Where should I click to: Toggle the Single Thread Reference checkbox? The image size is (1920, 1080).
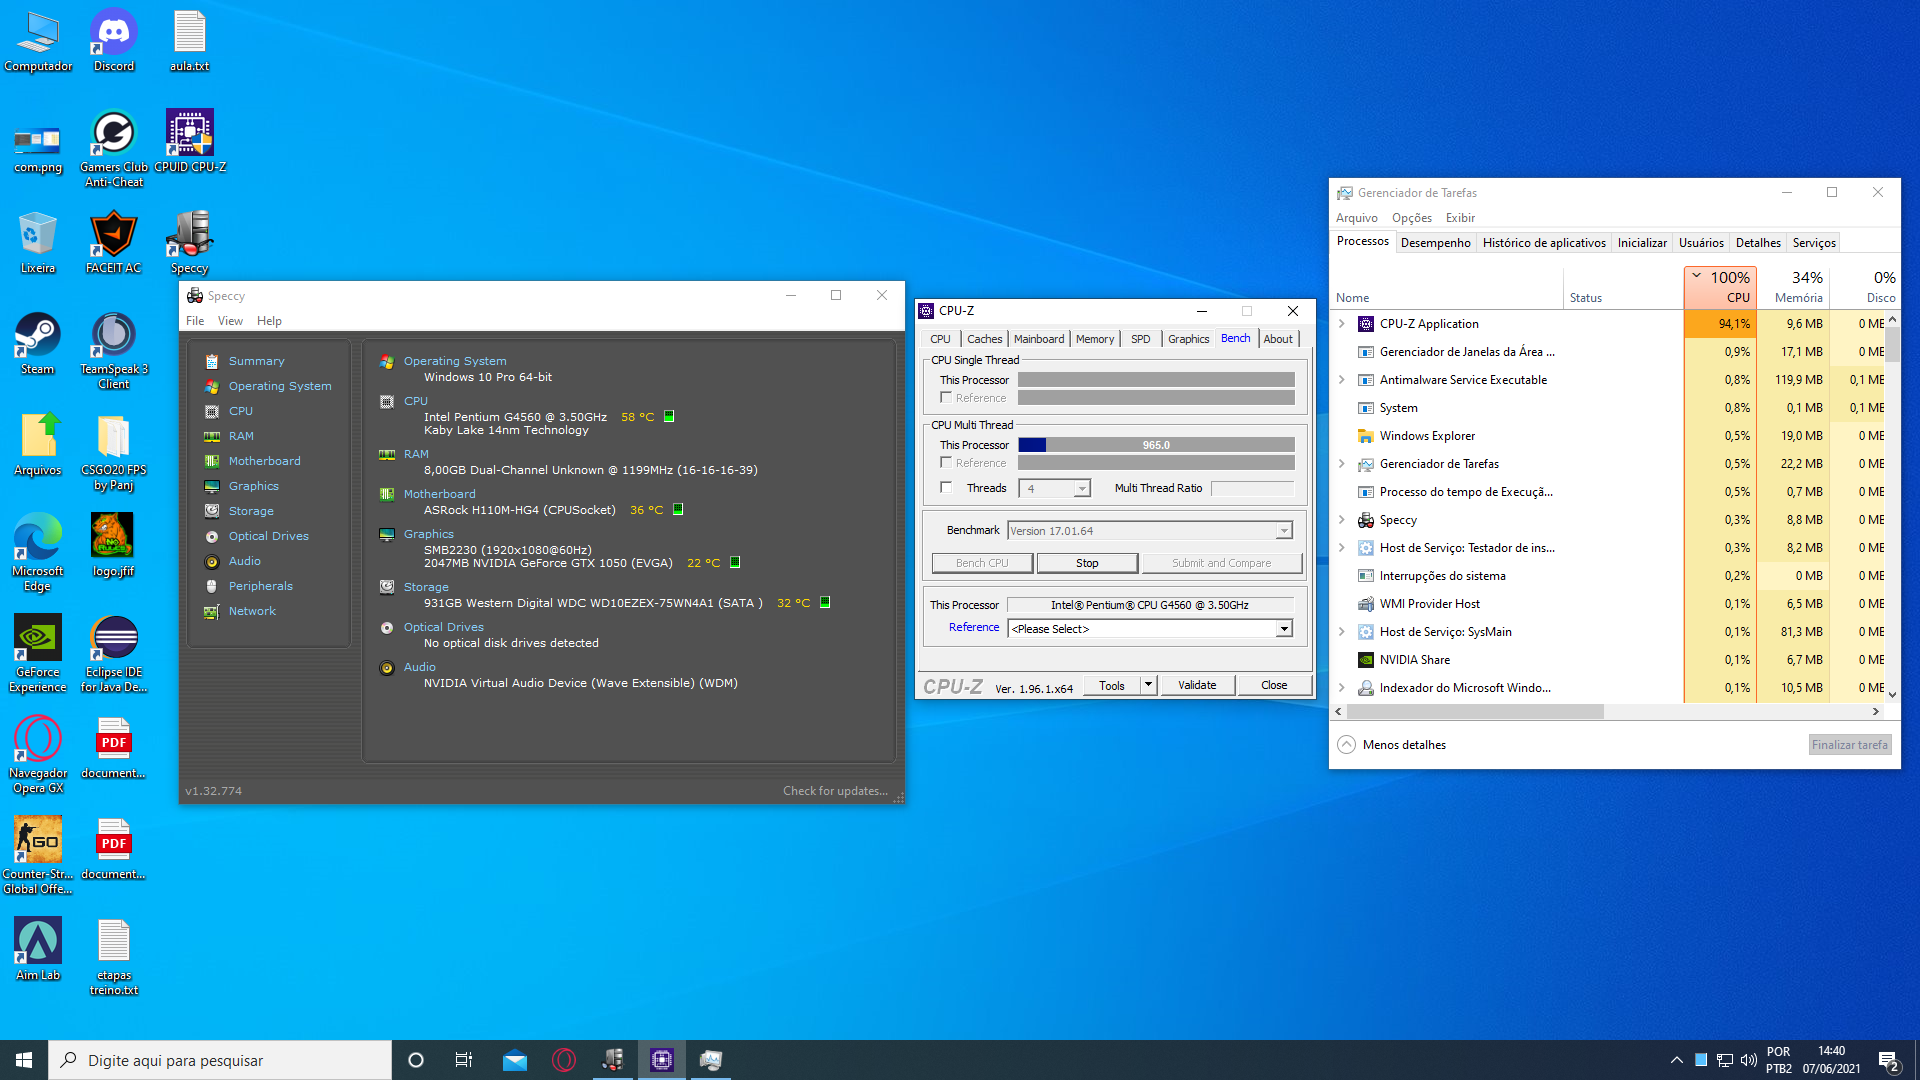pos(946,398)
